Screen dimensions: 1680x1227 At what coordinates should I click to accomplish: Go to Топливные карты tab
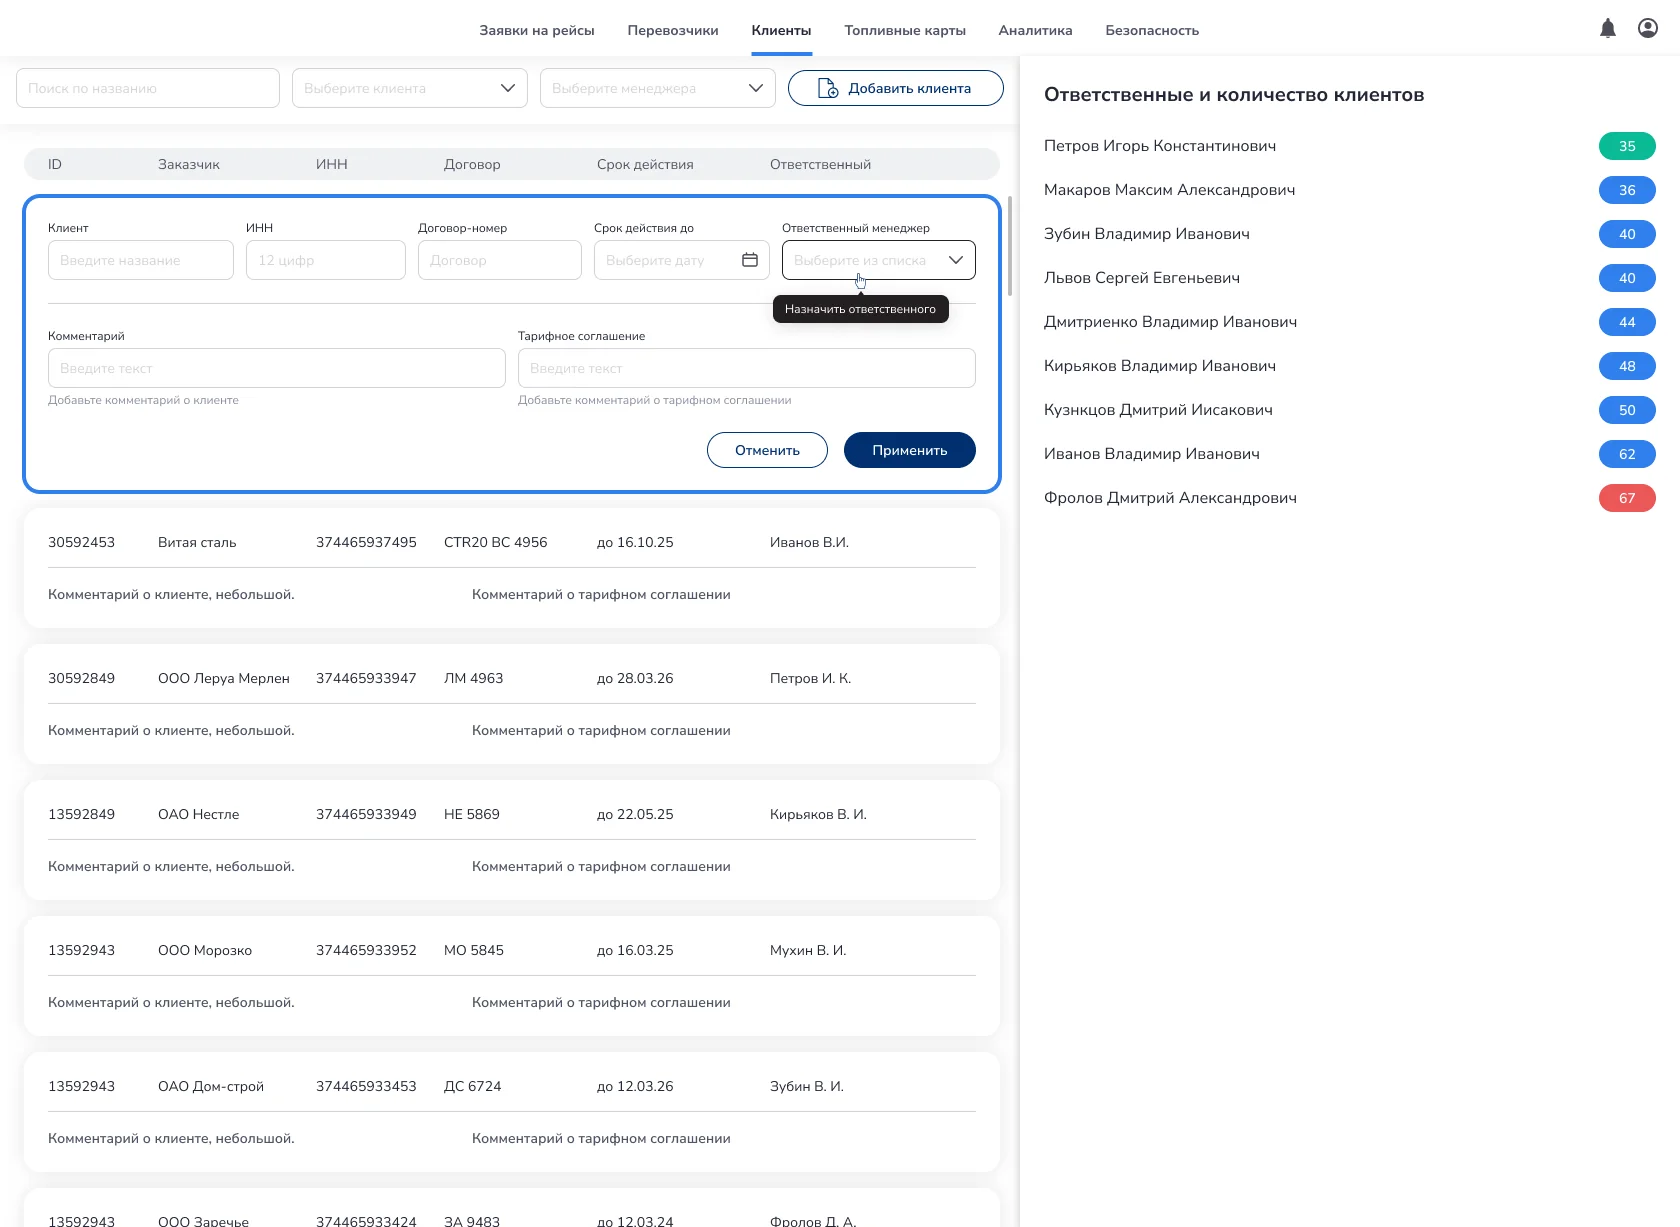pos(905,30)
